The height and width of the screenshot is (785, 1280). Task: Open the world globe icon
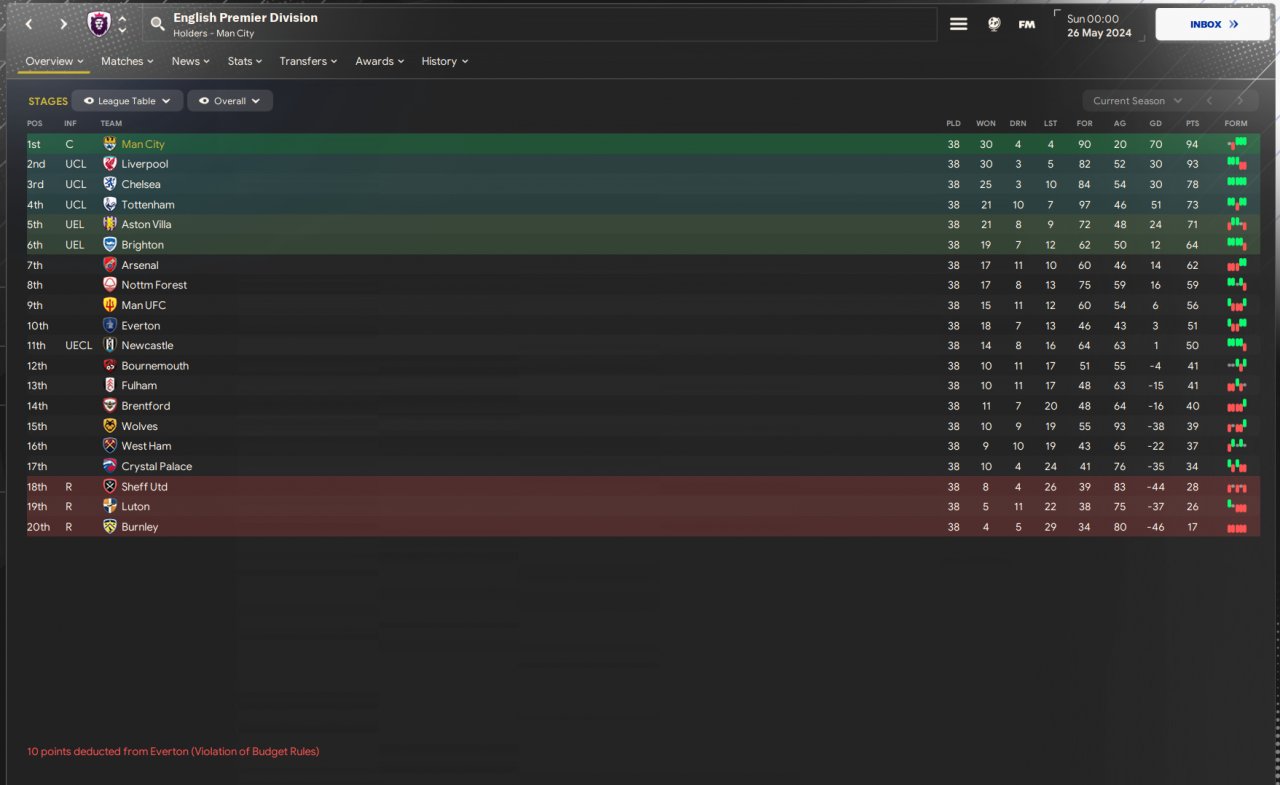coord(994,24)
